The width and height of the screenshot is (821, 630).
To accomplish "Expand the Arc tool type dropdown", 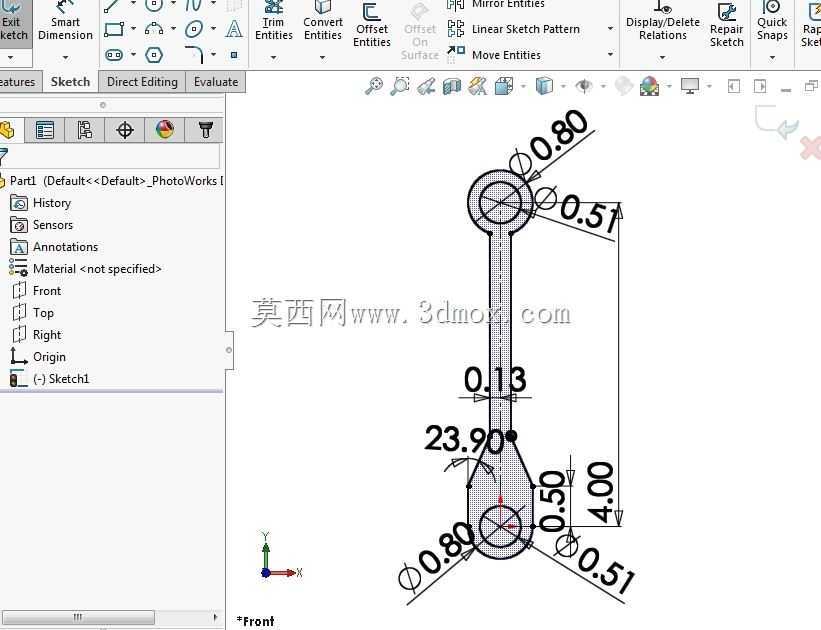I will (x=173, y=29).
